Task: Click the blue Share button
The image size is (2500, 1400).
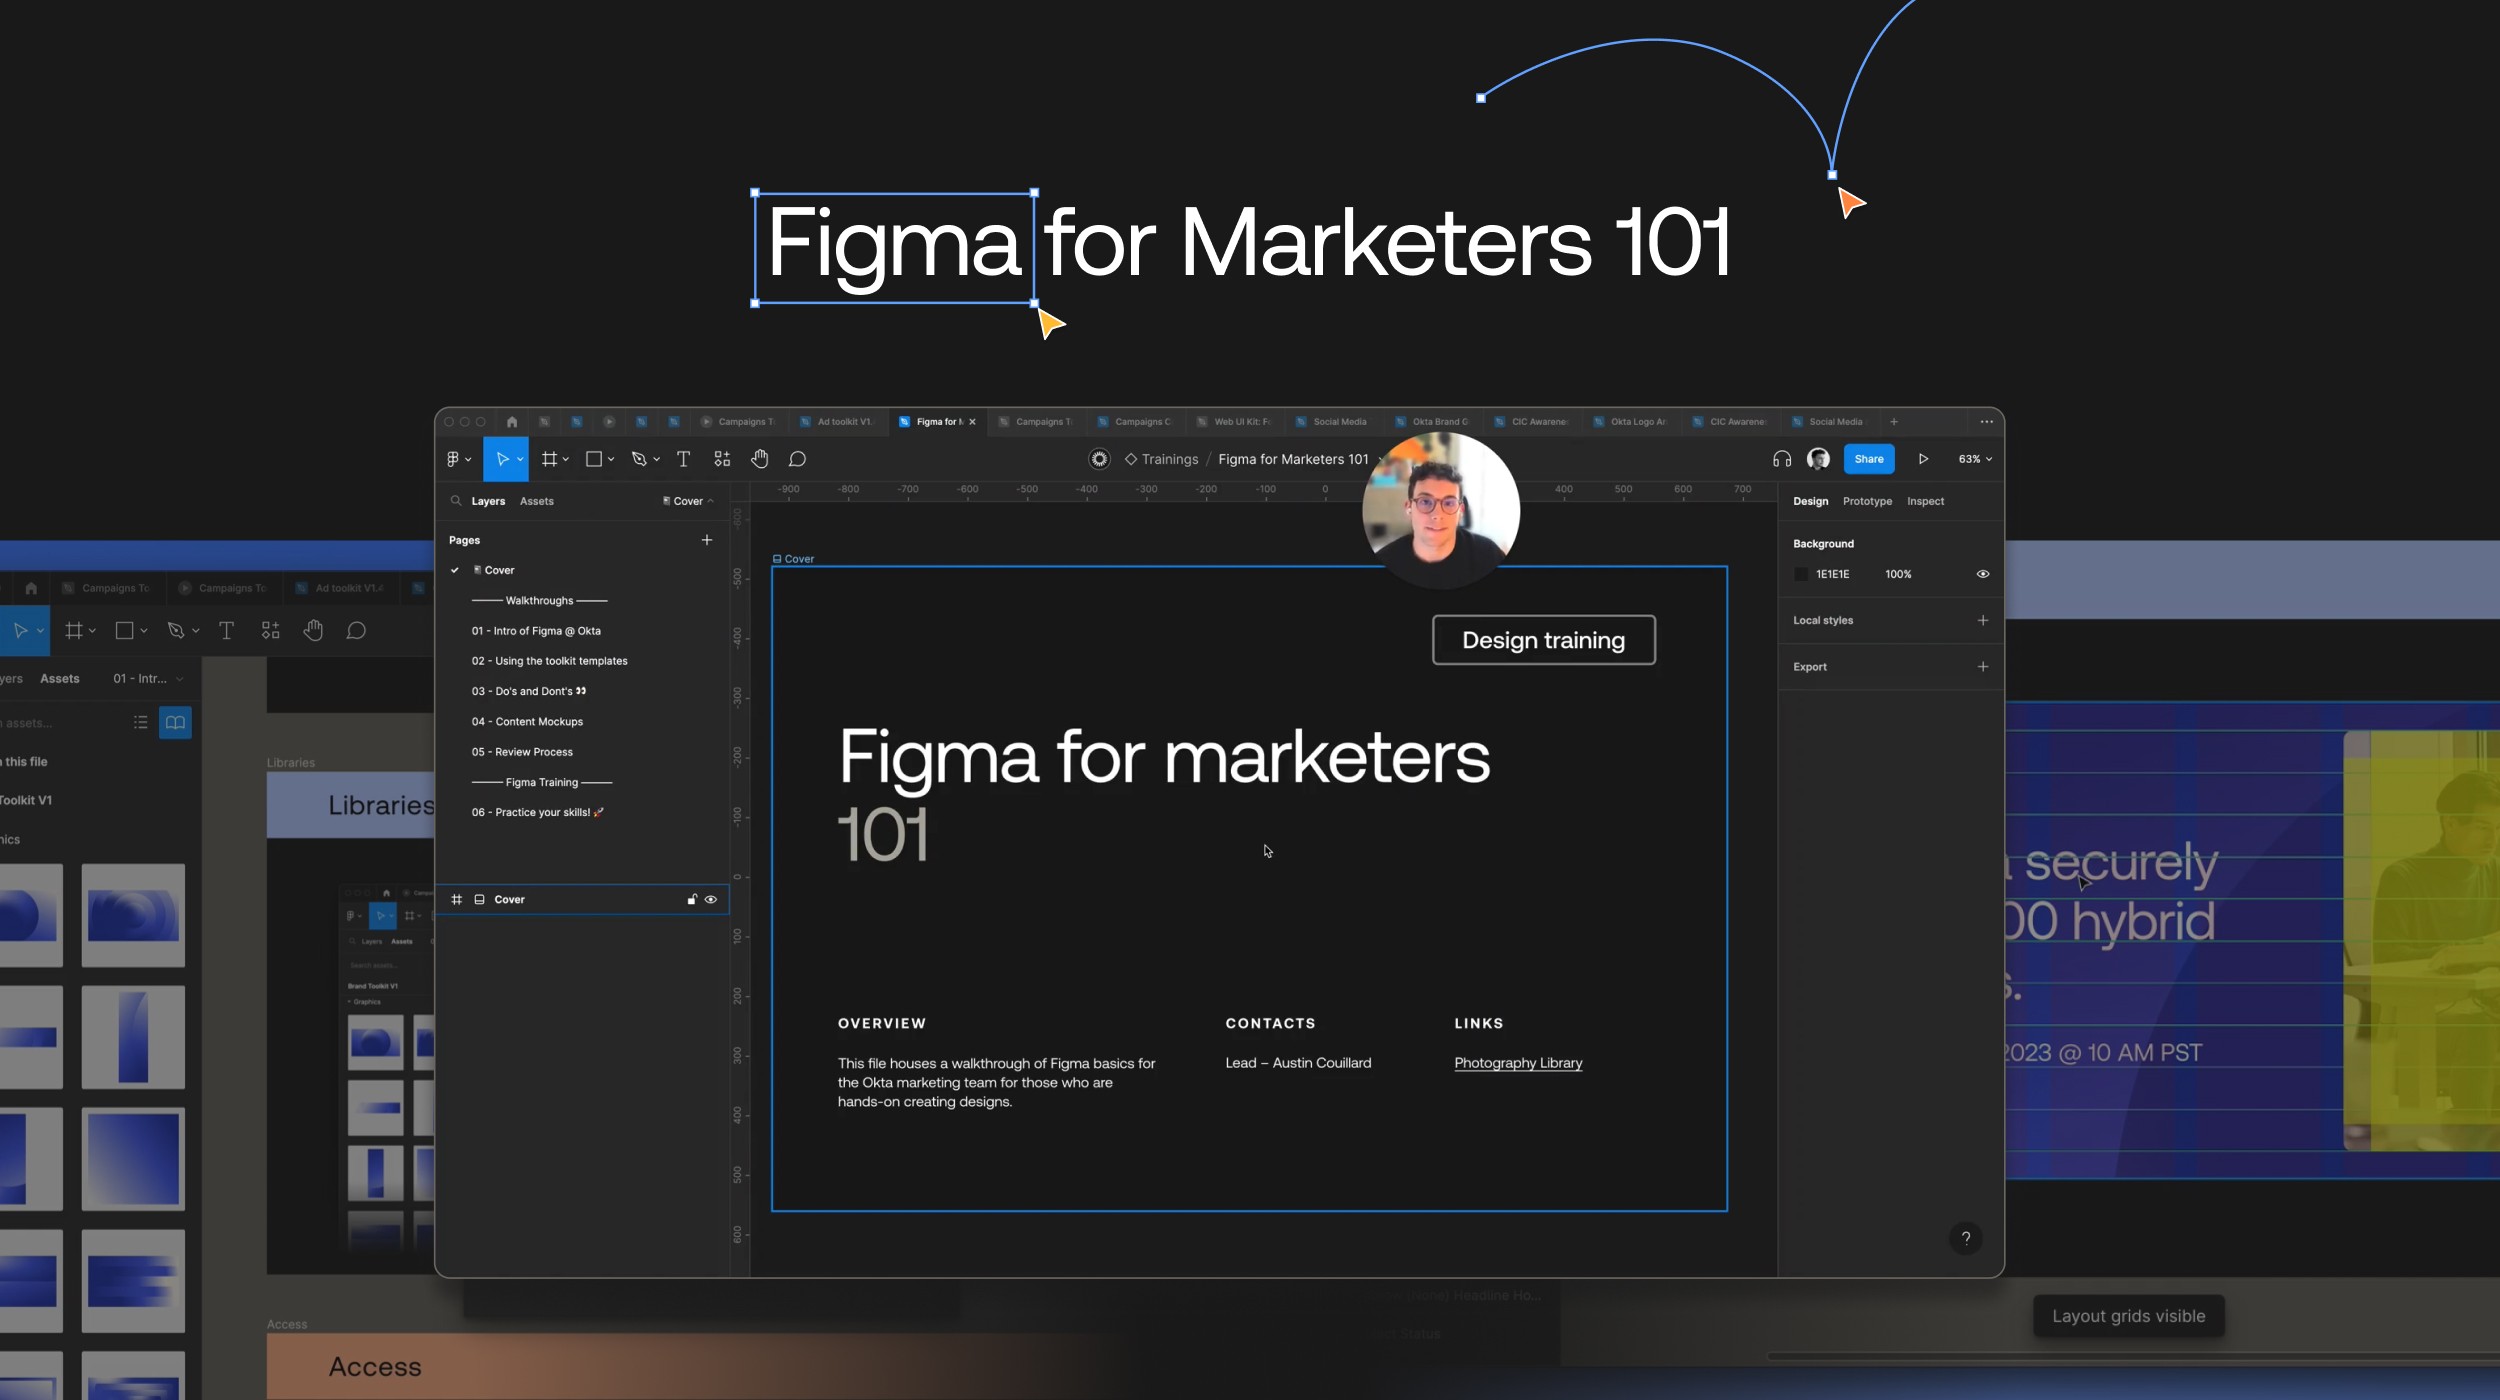Action: 1868,459
